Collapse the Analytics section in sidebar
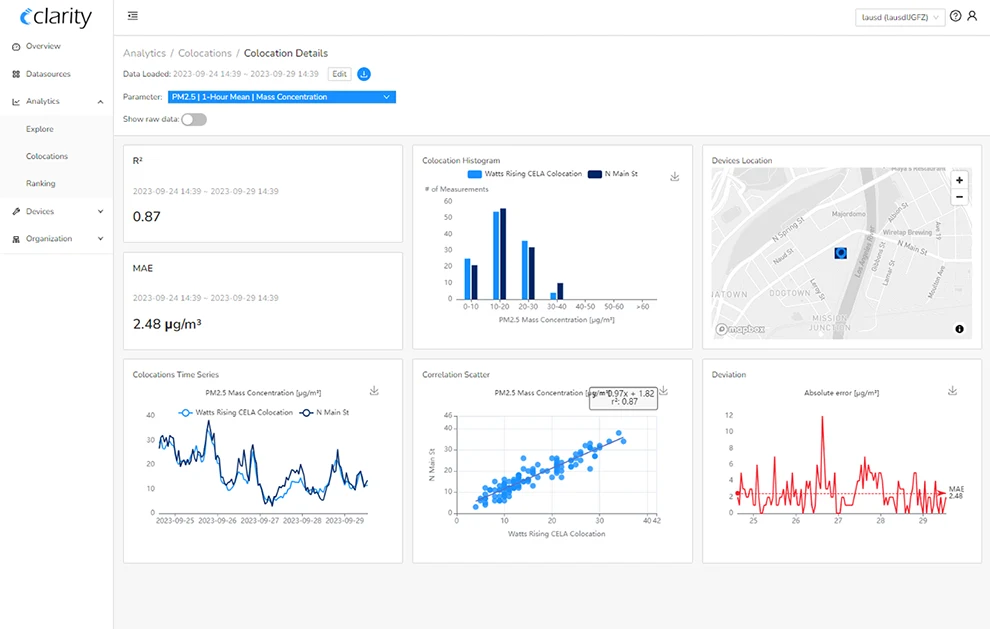 [99, 100]
